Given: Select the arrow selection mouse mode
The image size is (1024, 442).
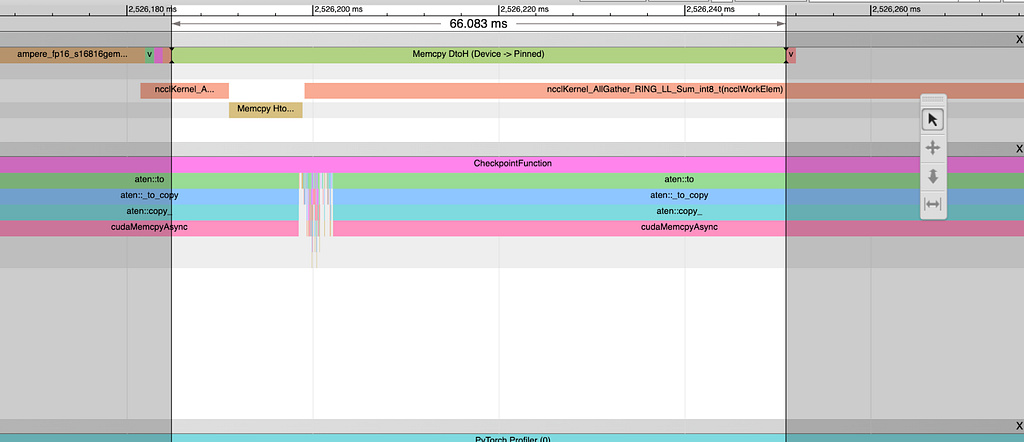Looking at the screenshot, I should tap(933, 119).
